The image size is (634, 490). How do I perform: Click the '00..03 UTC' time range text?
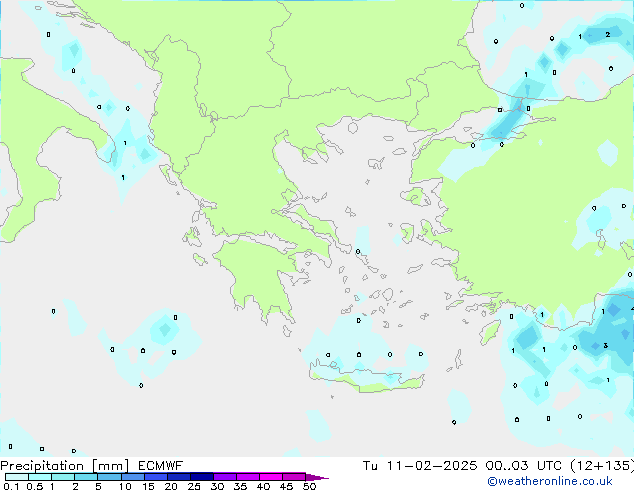coord(523,466)
